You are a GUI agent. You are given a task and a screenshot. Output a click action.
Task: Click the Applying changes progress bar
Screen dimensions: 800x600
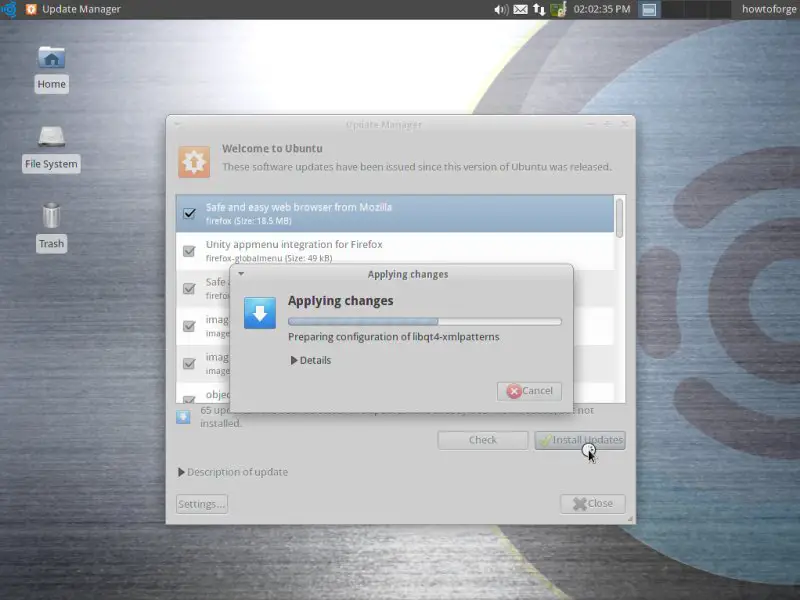(424, 321)
